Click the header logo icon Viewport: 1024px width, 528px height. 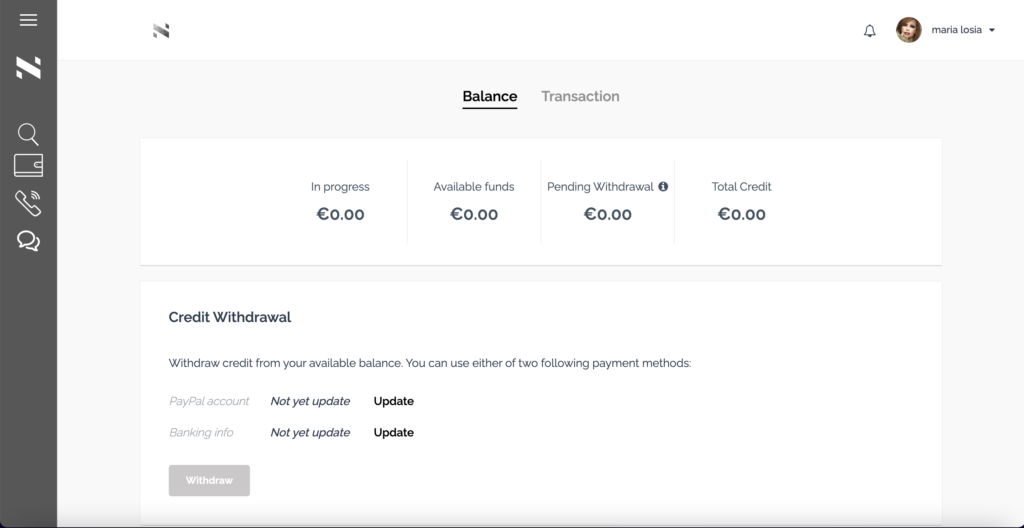(x=161, y=31)
